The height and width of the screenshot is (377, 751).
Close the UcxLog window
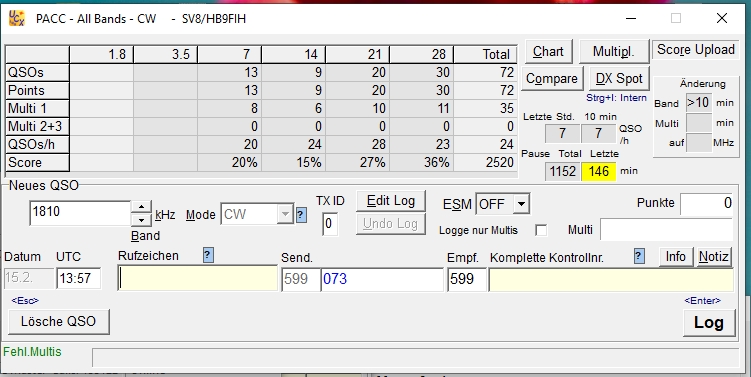click(x=722, y=18)
